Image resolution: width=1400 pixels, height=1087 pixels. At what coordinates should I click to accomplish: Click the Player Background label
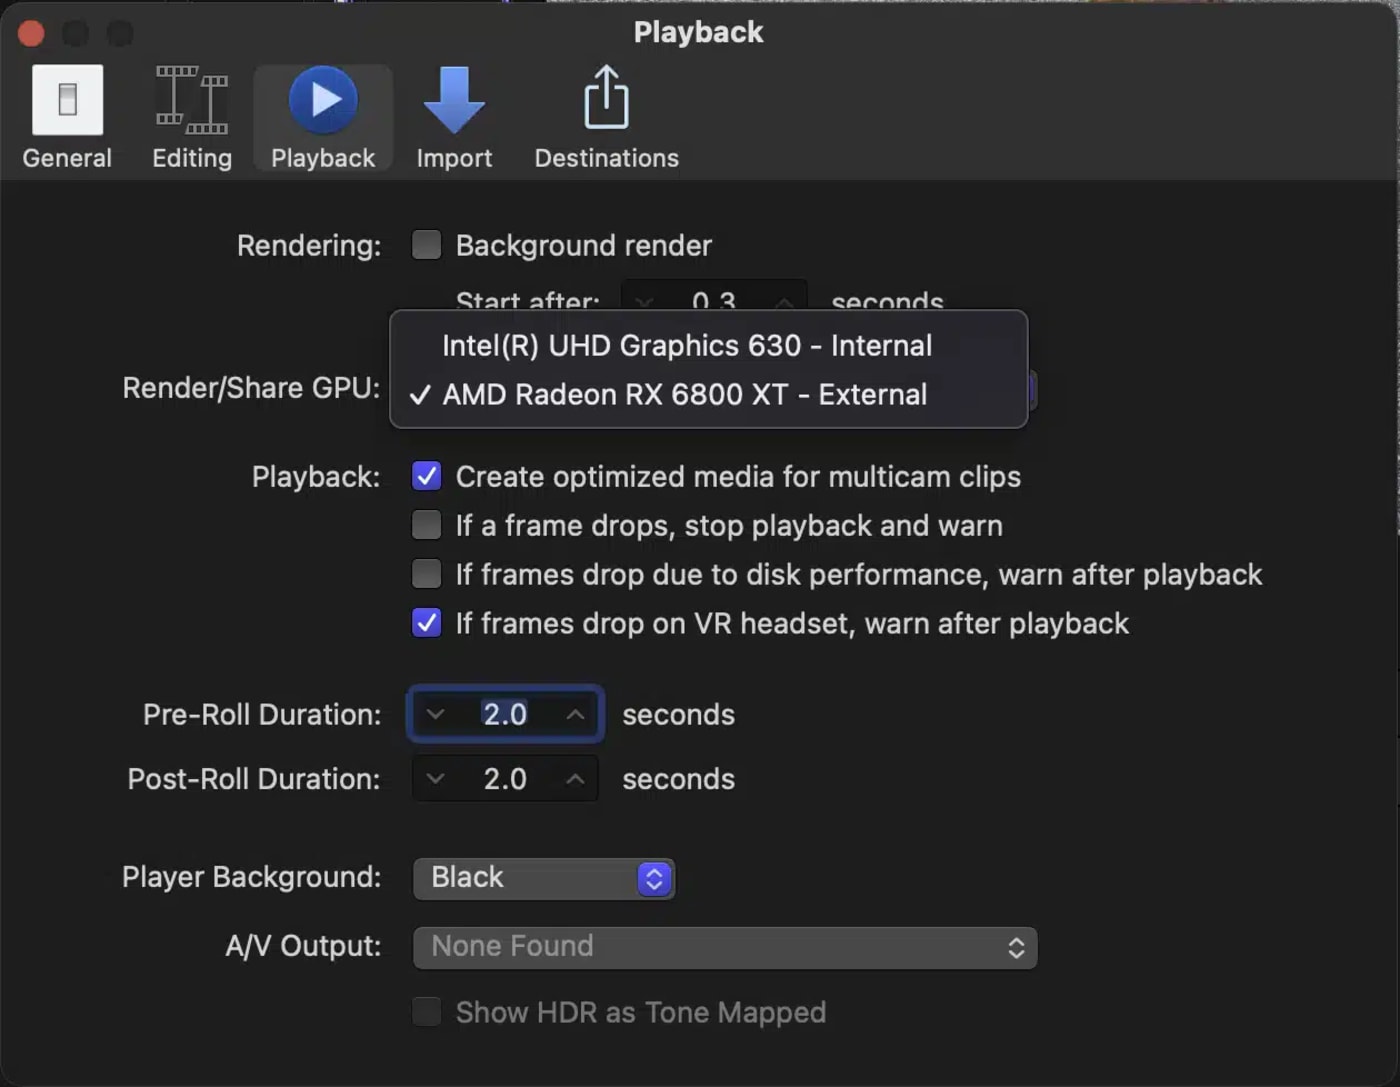click(x=251, y=877)
